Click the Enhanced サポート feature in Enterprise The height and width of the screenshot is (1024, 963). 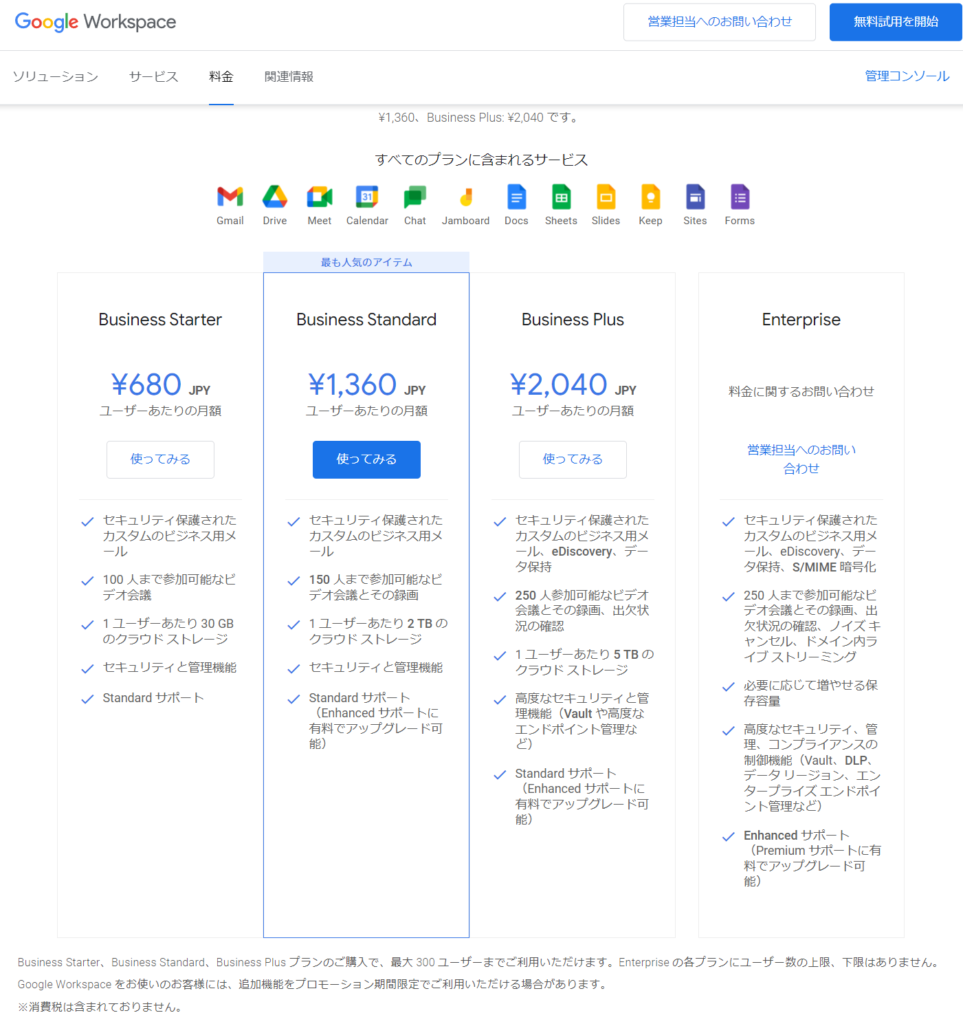coord(812,858)
